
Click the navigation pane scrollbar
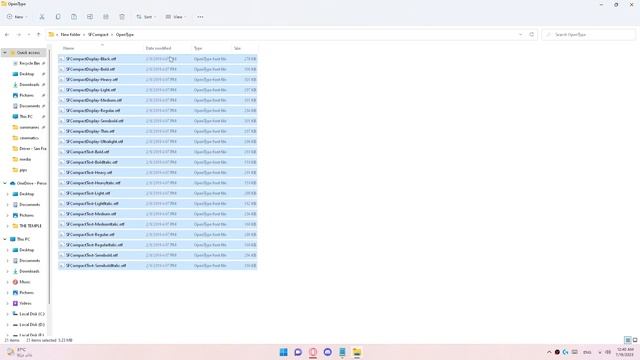pyautogui.click(x=49, y=176)
